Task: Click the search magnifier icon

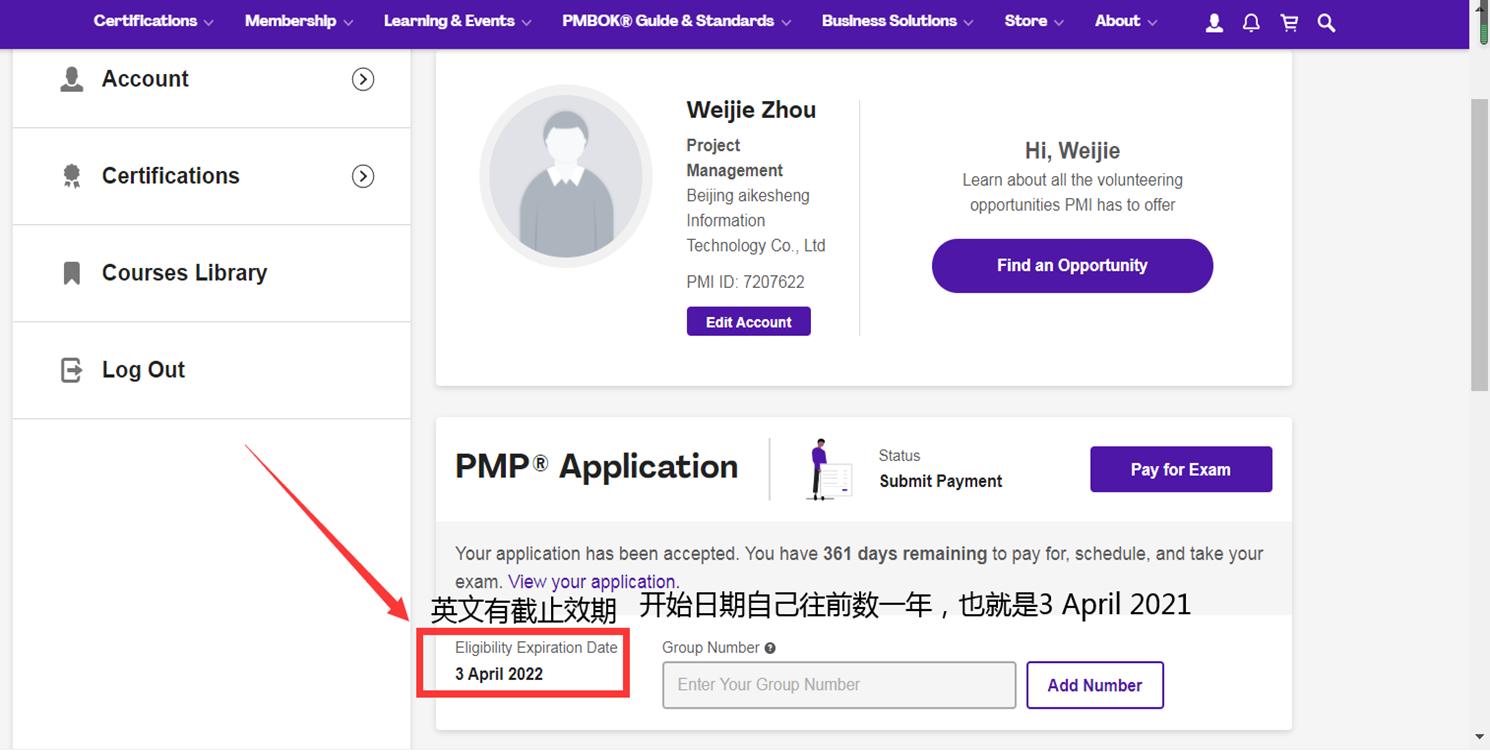Action: coord(1327,22)
